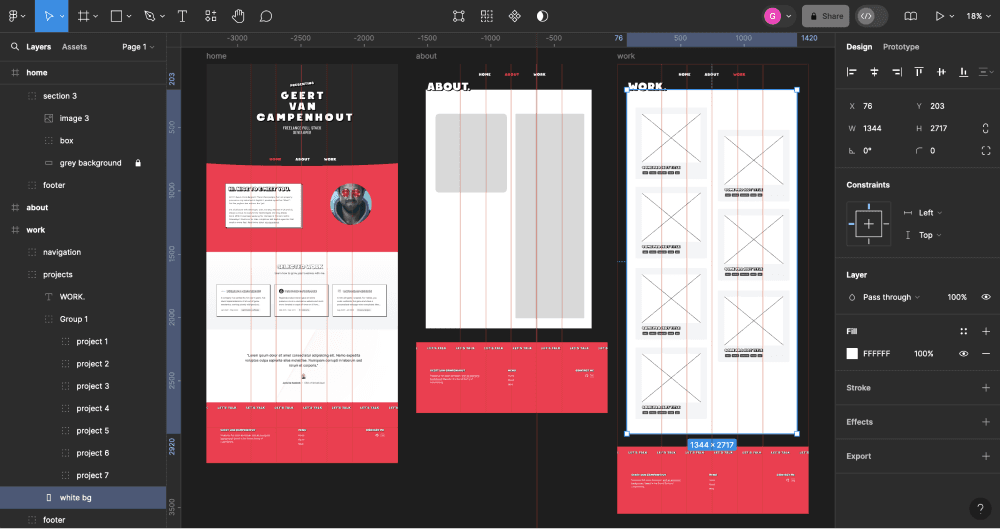Click the rotation angle field
Viewport: 1000px width, 529px height.
[879, 151]
